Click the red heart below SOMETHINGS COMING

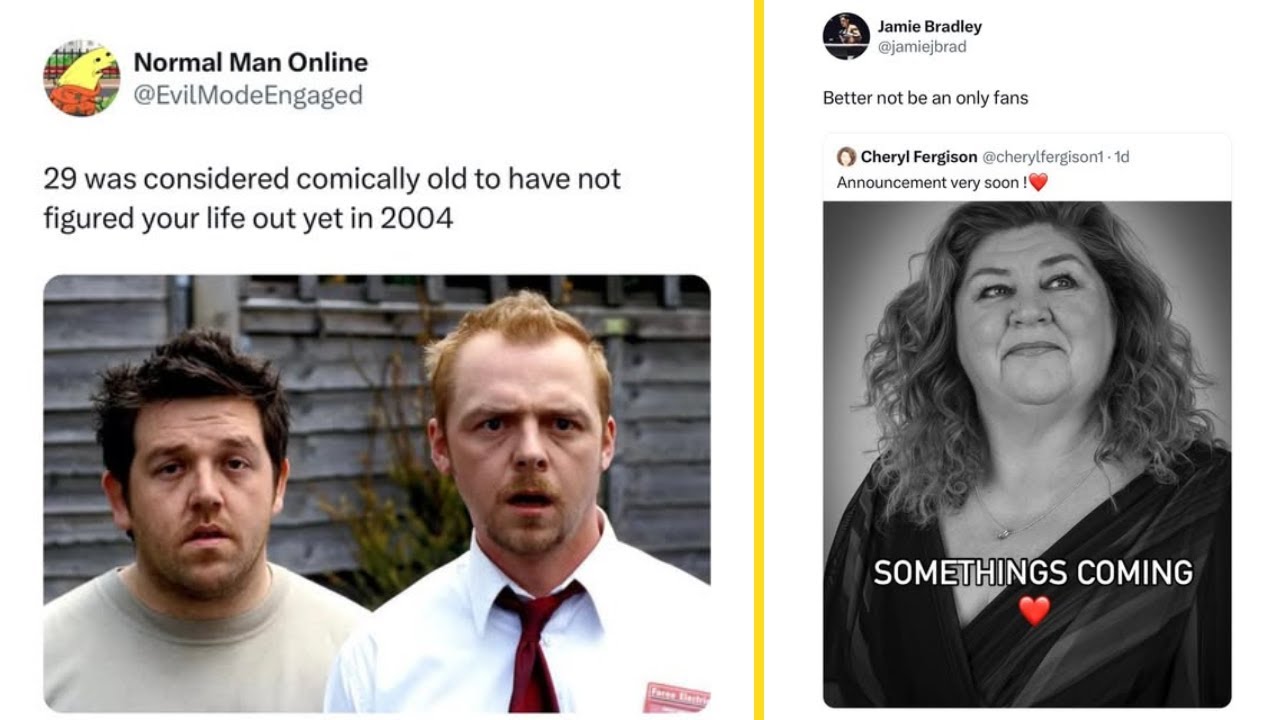coord(1034,609)
